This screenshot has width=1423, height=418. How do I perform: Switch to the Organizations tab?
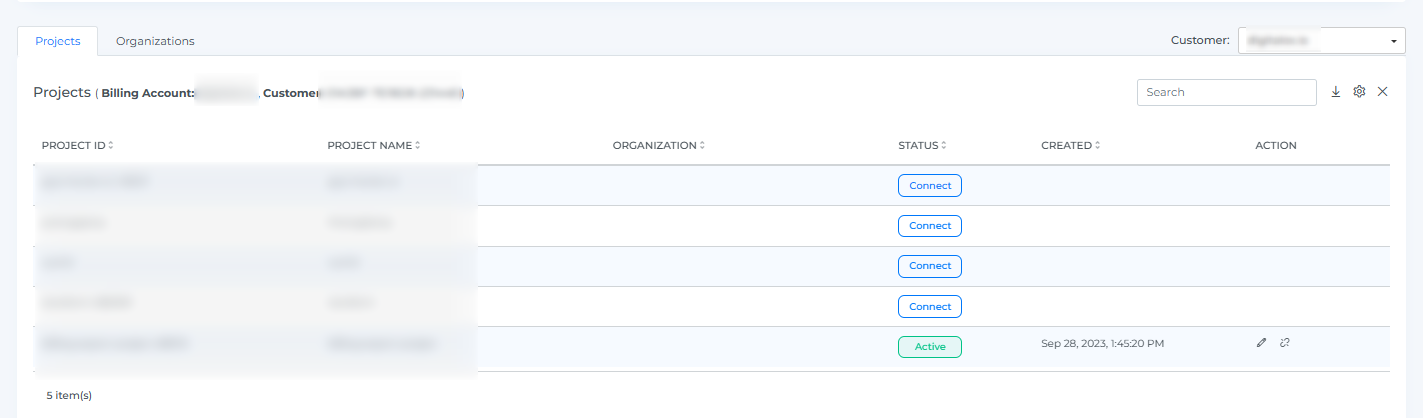[x=155, y=41]
